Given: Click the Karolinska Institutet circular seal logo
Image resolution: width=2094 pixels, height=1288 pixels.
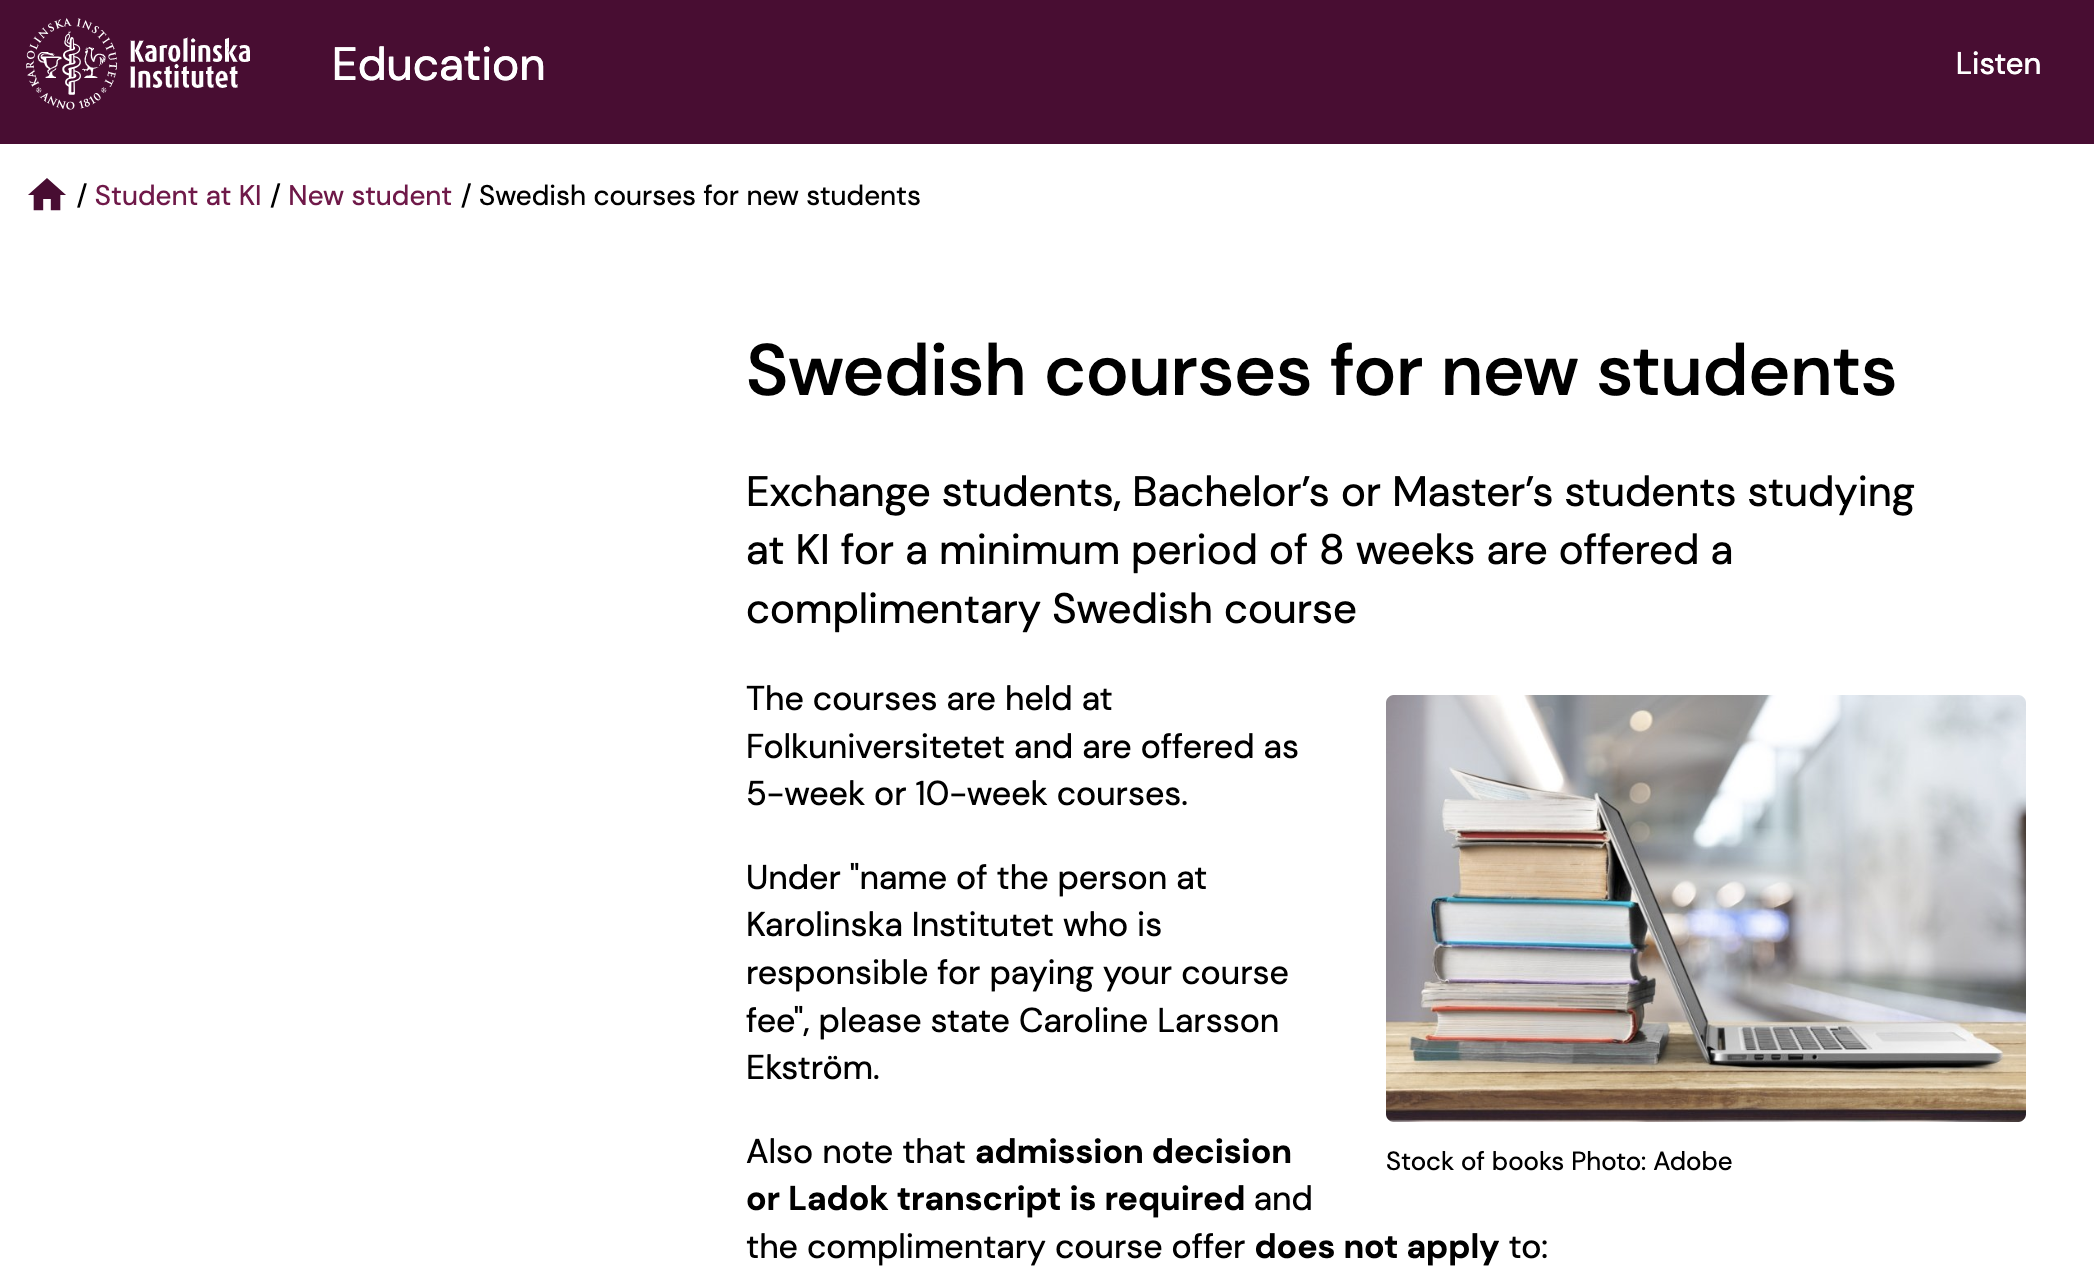Looking at the screenshot, I should coord(71,64).
